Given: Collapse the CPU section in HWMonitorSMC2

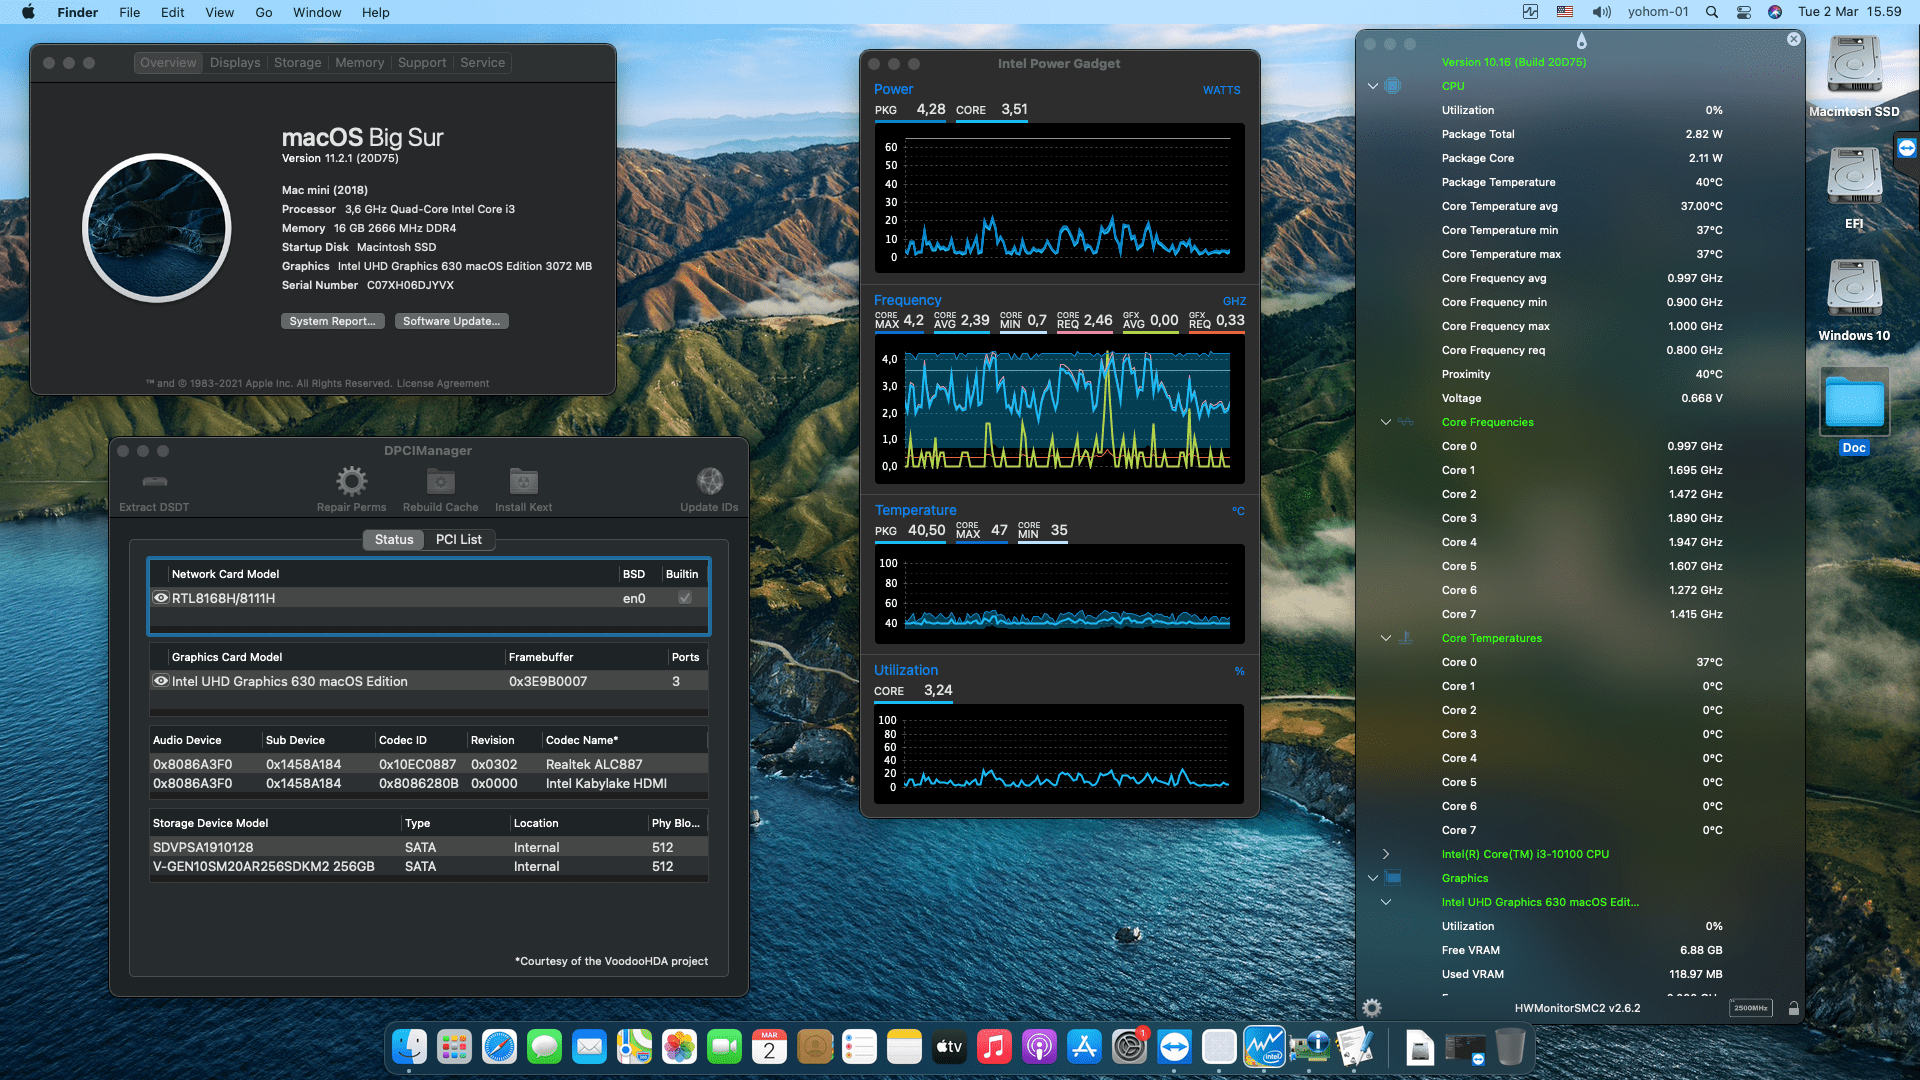Looking at the screenshot, I should (1371, 86).
